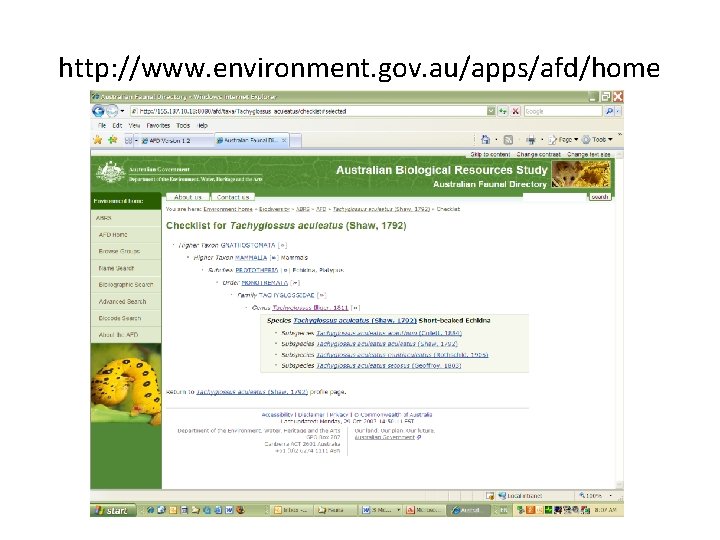
Task: Open Name Search in sidebar
Action: (x=126, y=268)
